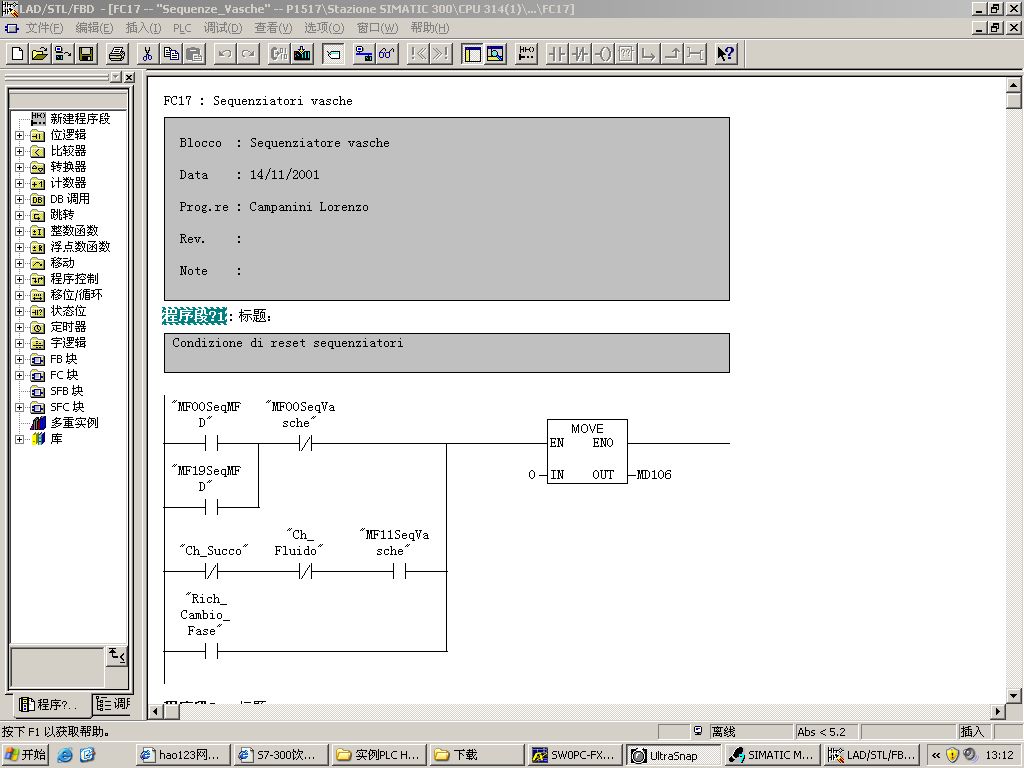The height and width of the screenshot is (768, 1024).
Task: Click the Save toolbar icon
Action: tap(86, 54)
